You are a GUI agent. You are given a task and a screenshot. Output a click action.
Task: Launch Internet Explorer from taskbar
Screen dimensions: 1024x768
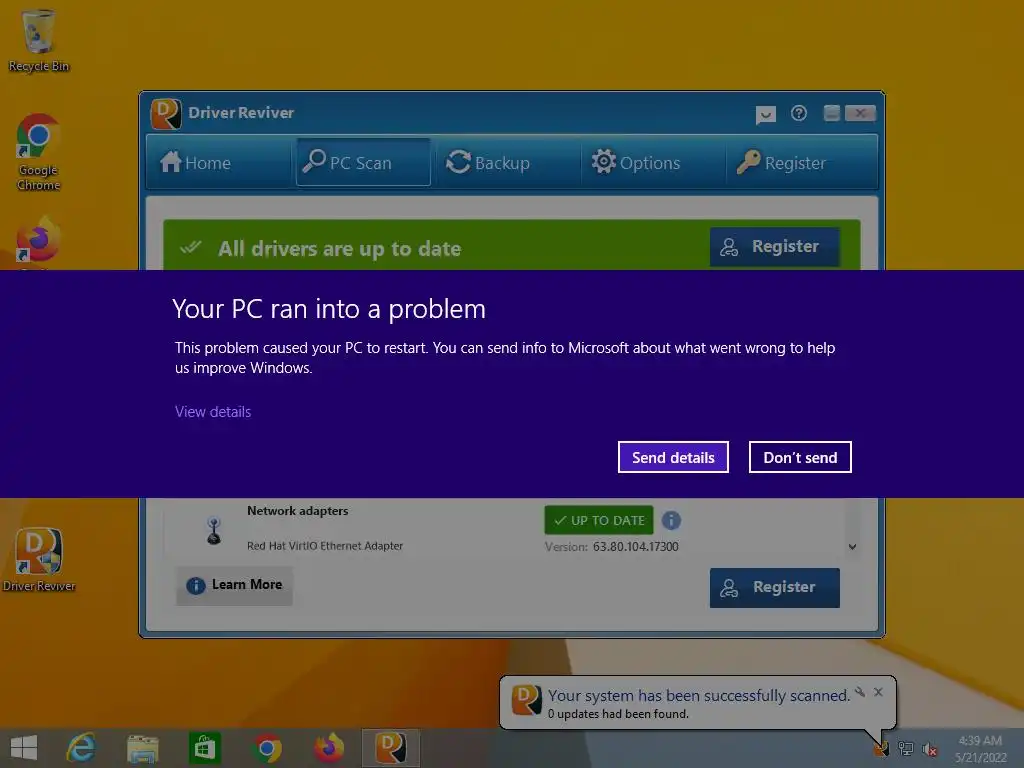pos(81,748)
